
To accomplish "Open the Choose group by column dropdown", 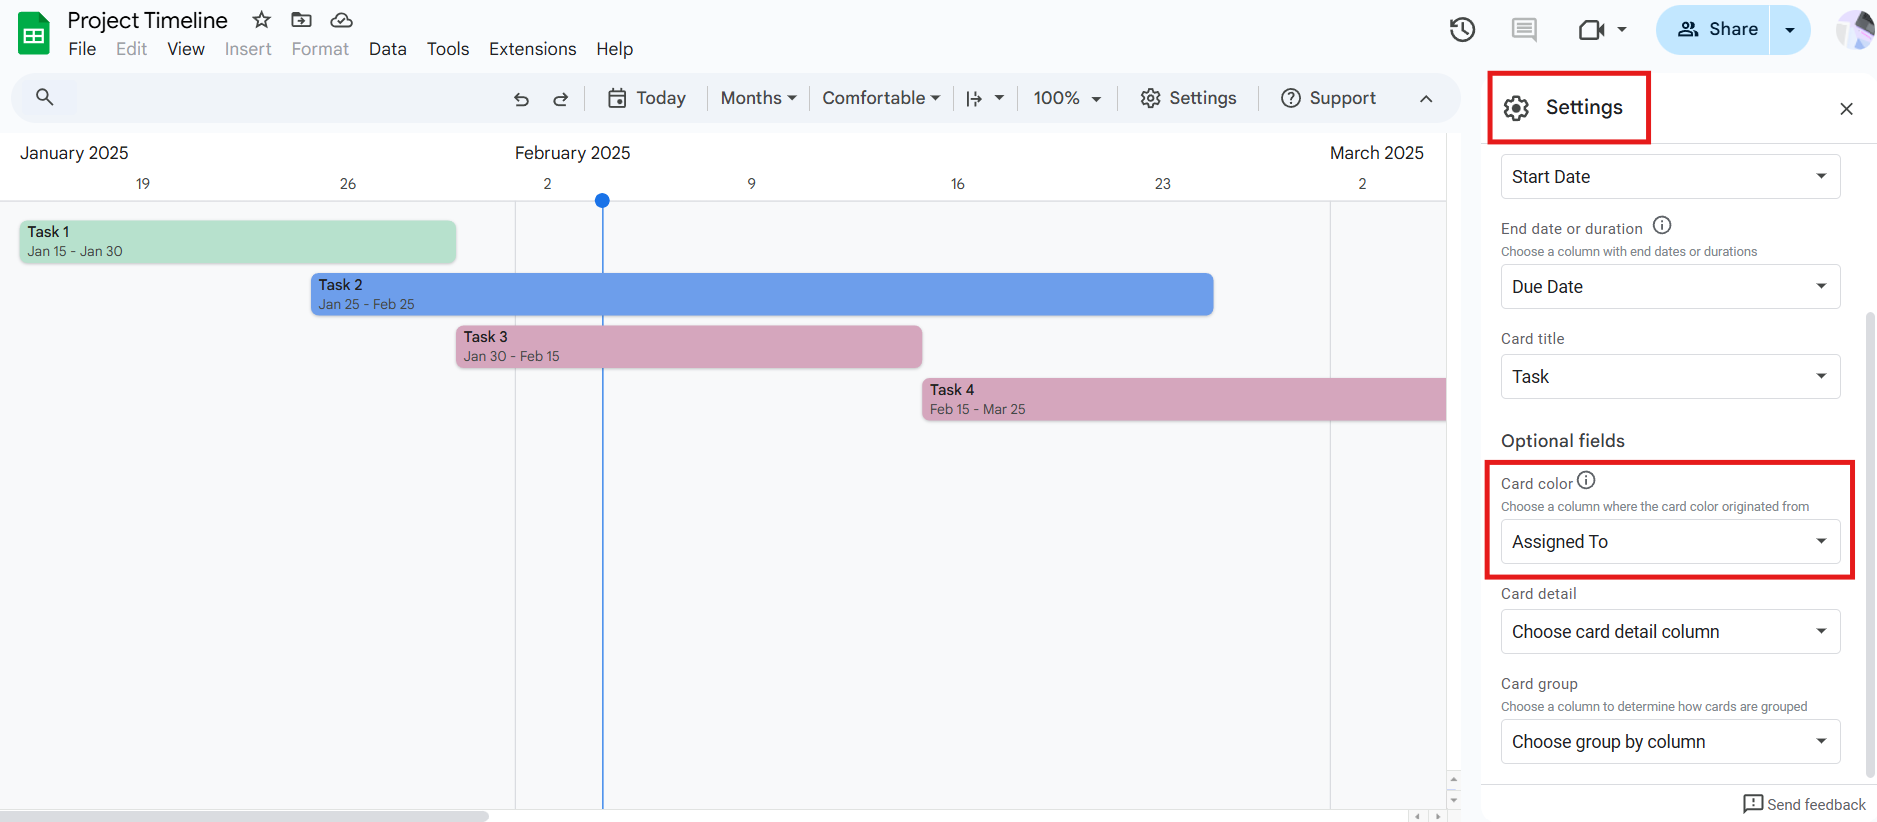I will tap(1669, 742).
